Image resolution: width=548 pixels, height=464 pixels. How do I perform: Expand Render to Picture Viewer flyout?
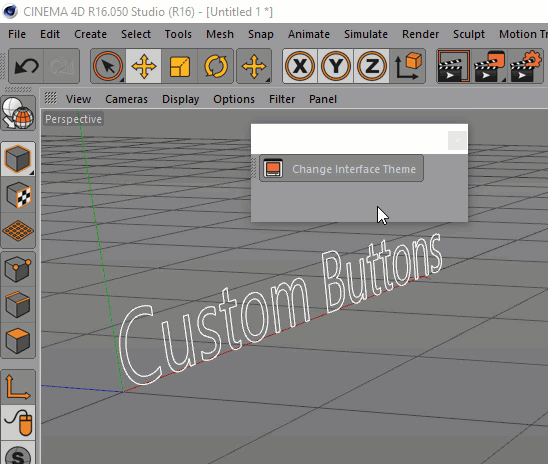(504, 80)
